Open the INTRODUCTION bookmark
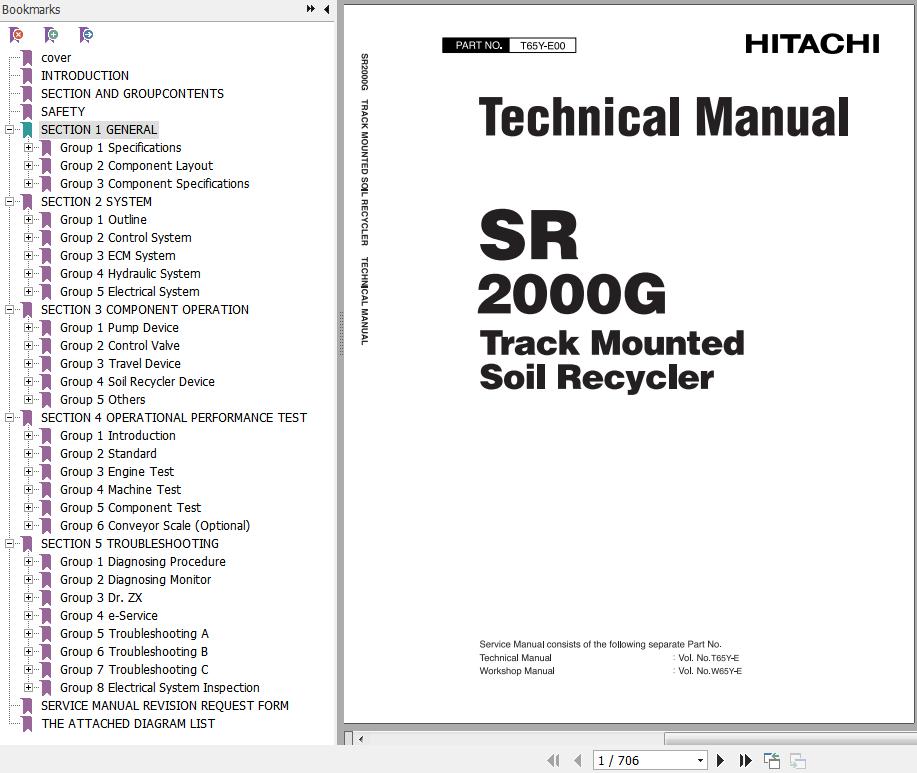 point(85,76)
